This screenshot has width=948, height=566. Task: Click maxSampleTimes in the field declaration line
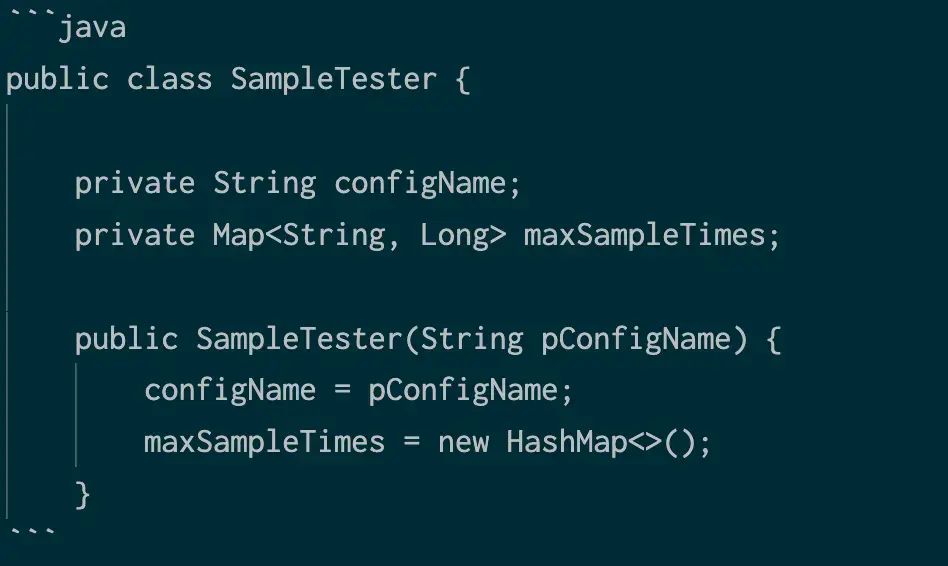coord(643,235)
